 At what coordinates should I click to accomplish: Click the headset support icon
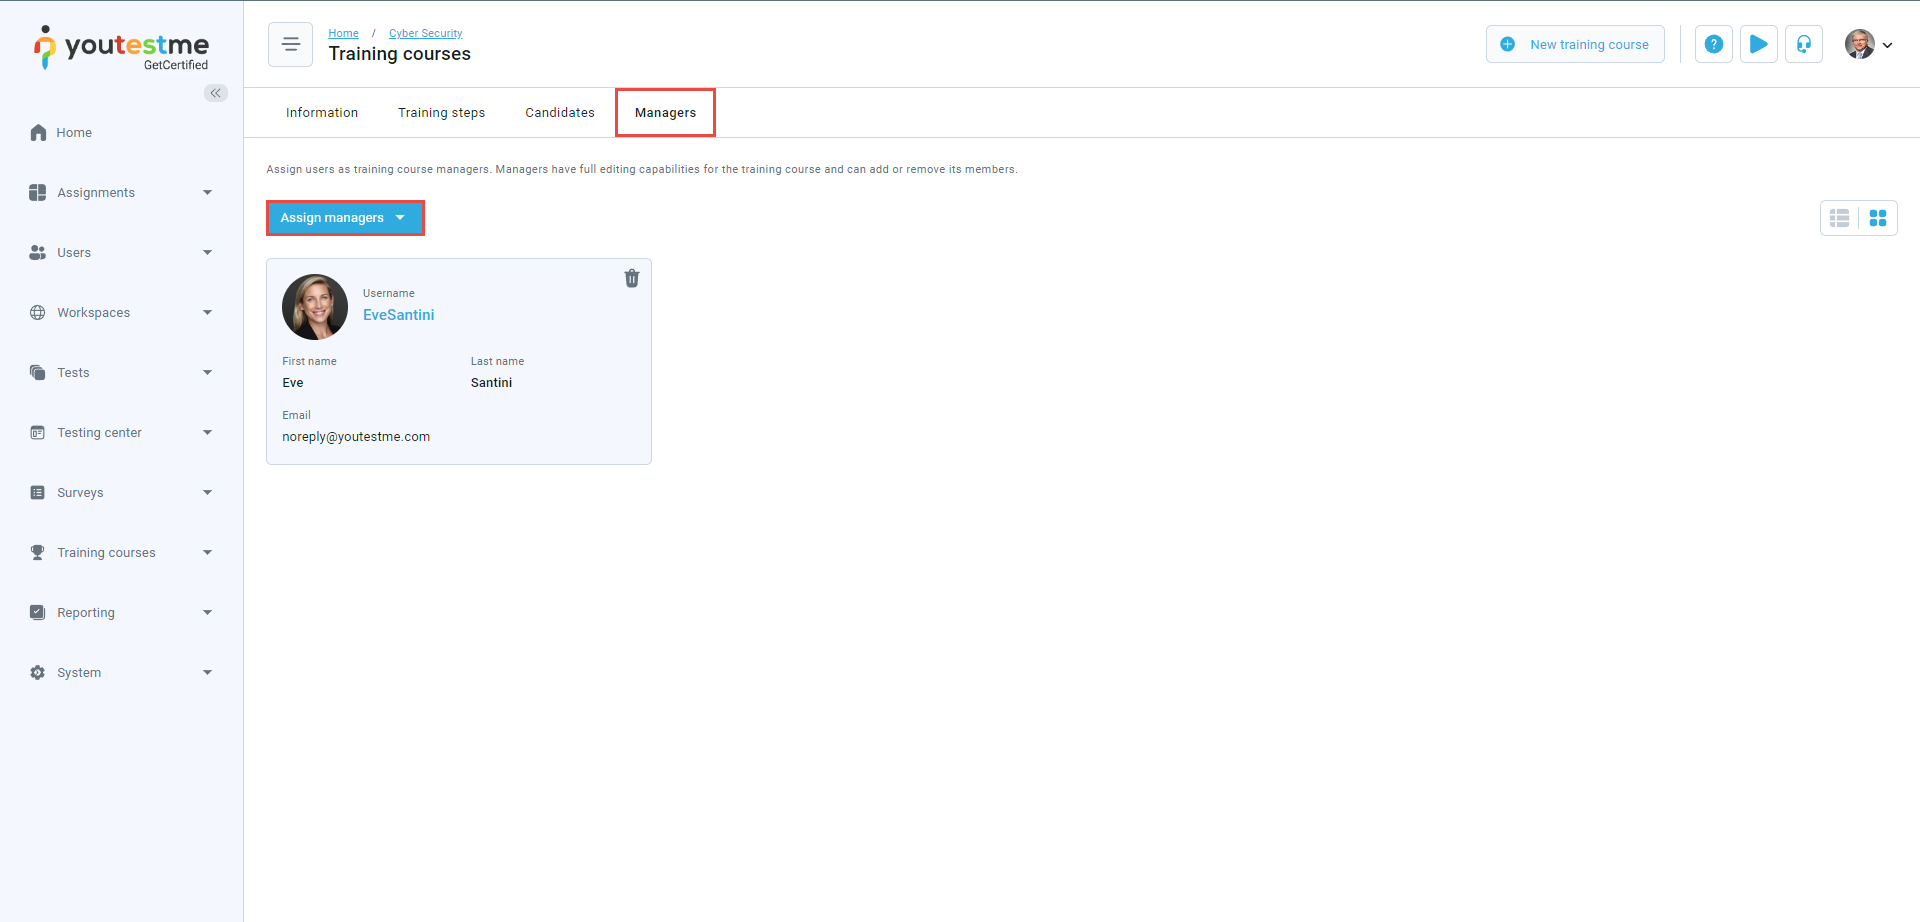(1804, 44)
